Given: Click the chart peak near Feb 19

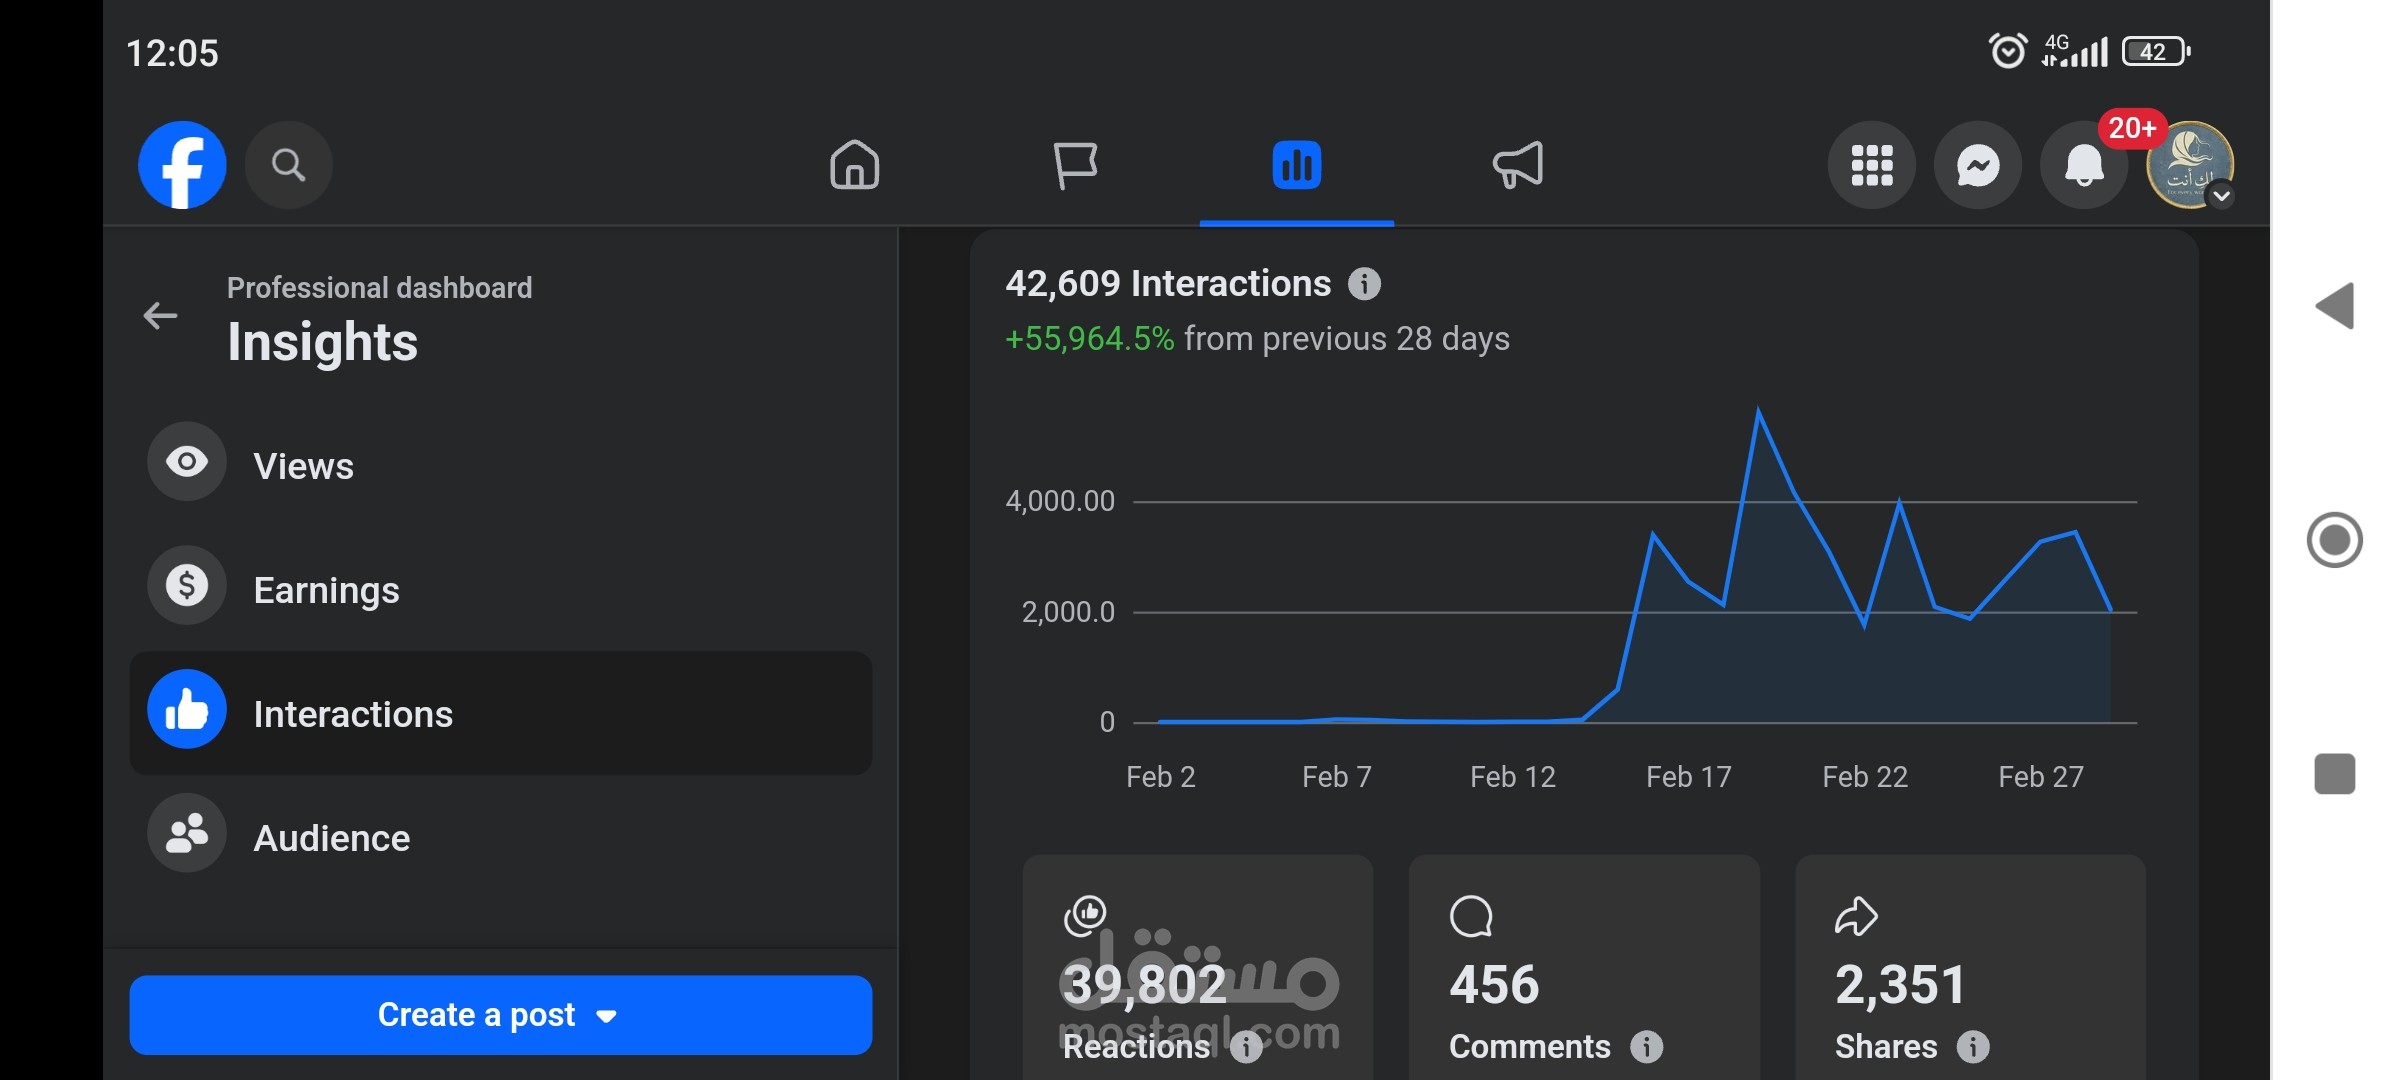Looking at the screenshot, I should pyautogui.click(x=1758, y=410).
